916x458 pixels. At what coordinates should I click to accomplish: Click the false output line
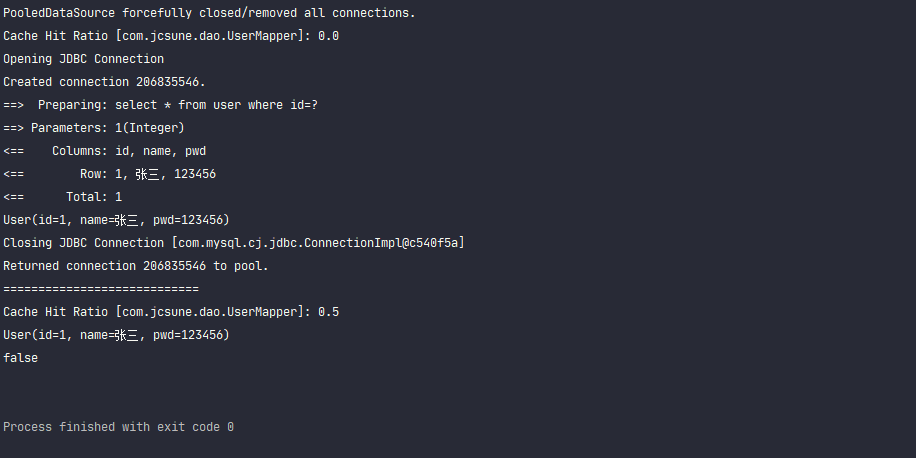(x=20, y=358)
